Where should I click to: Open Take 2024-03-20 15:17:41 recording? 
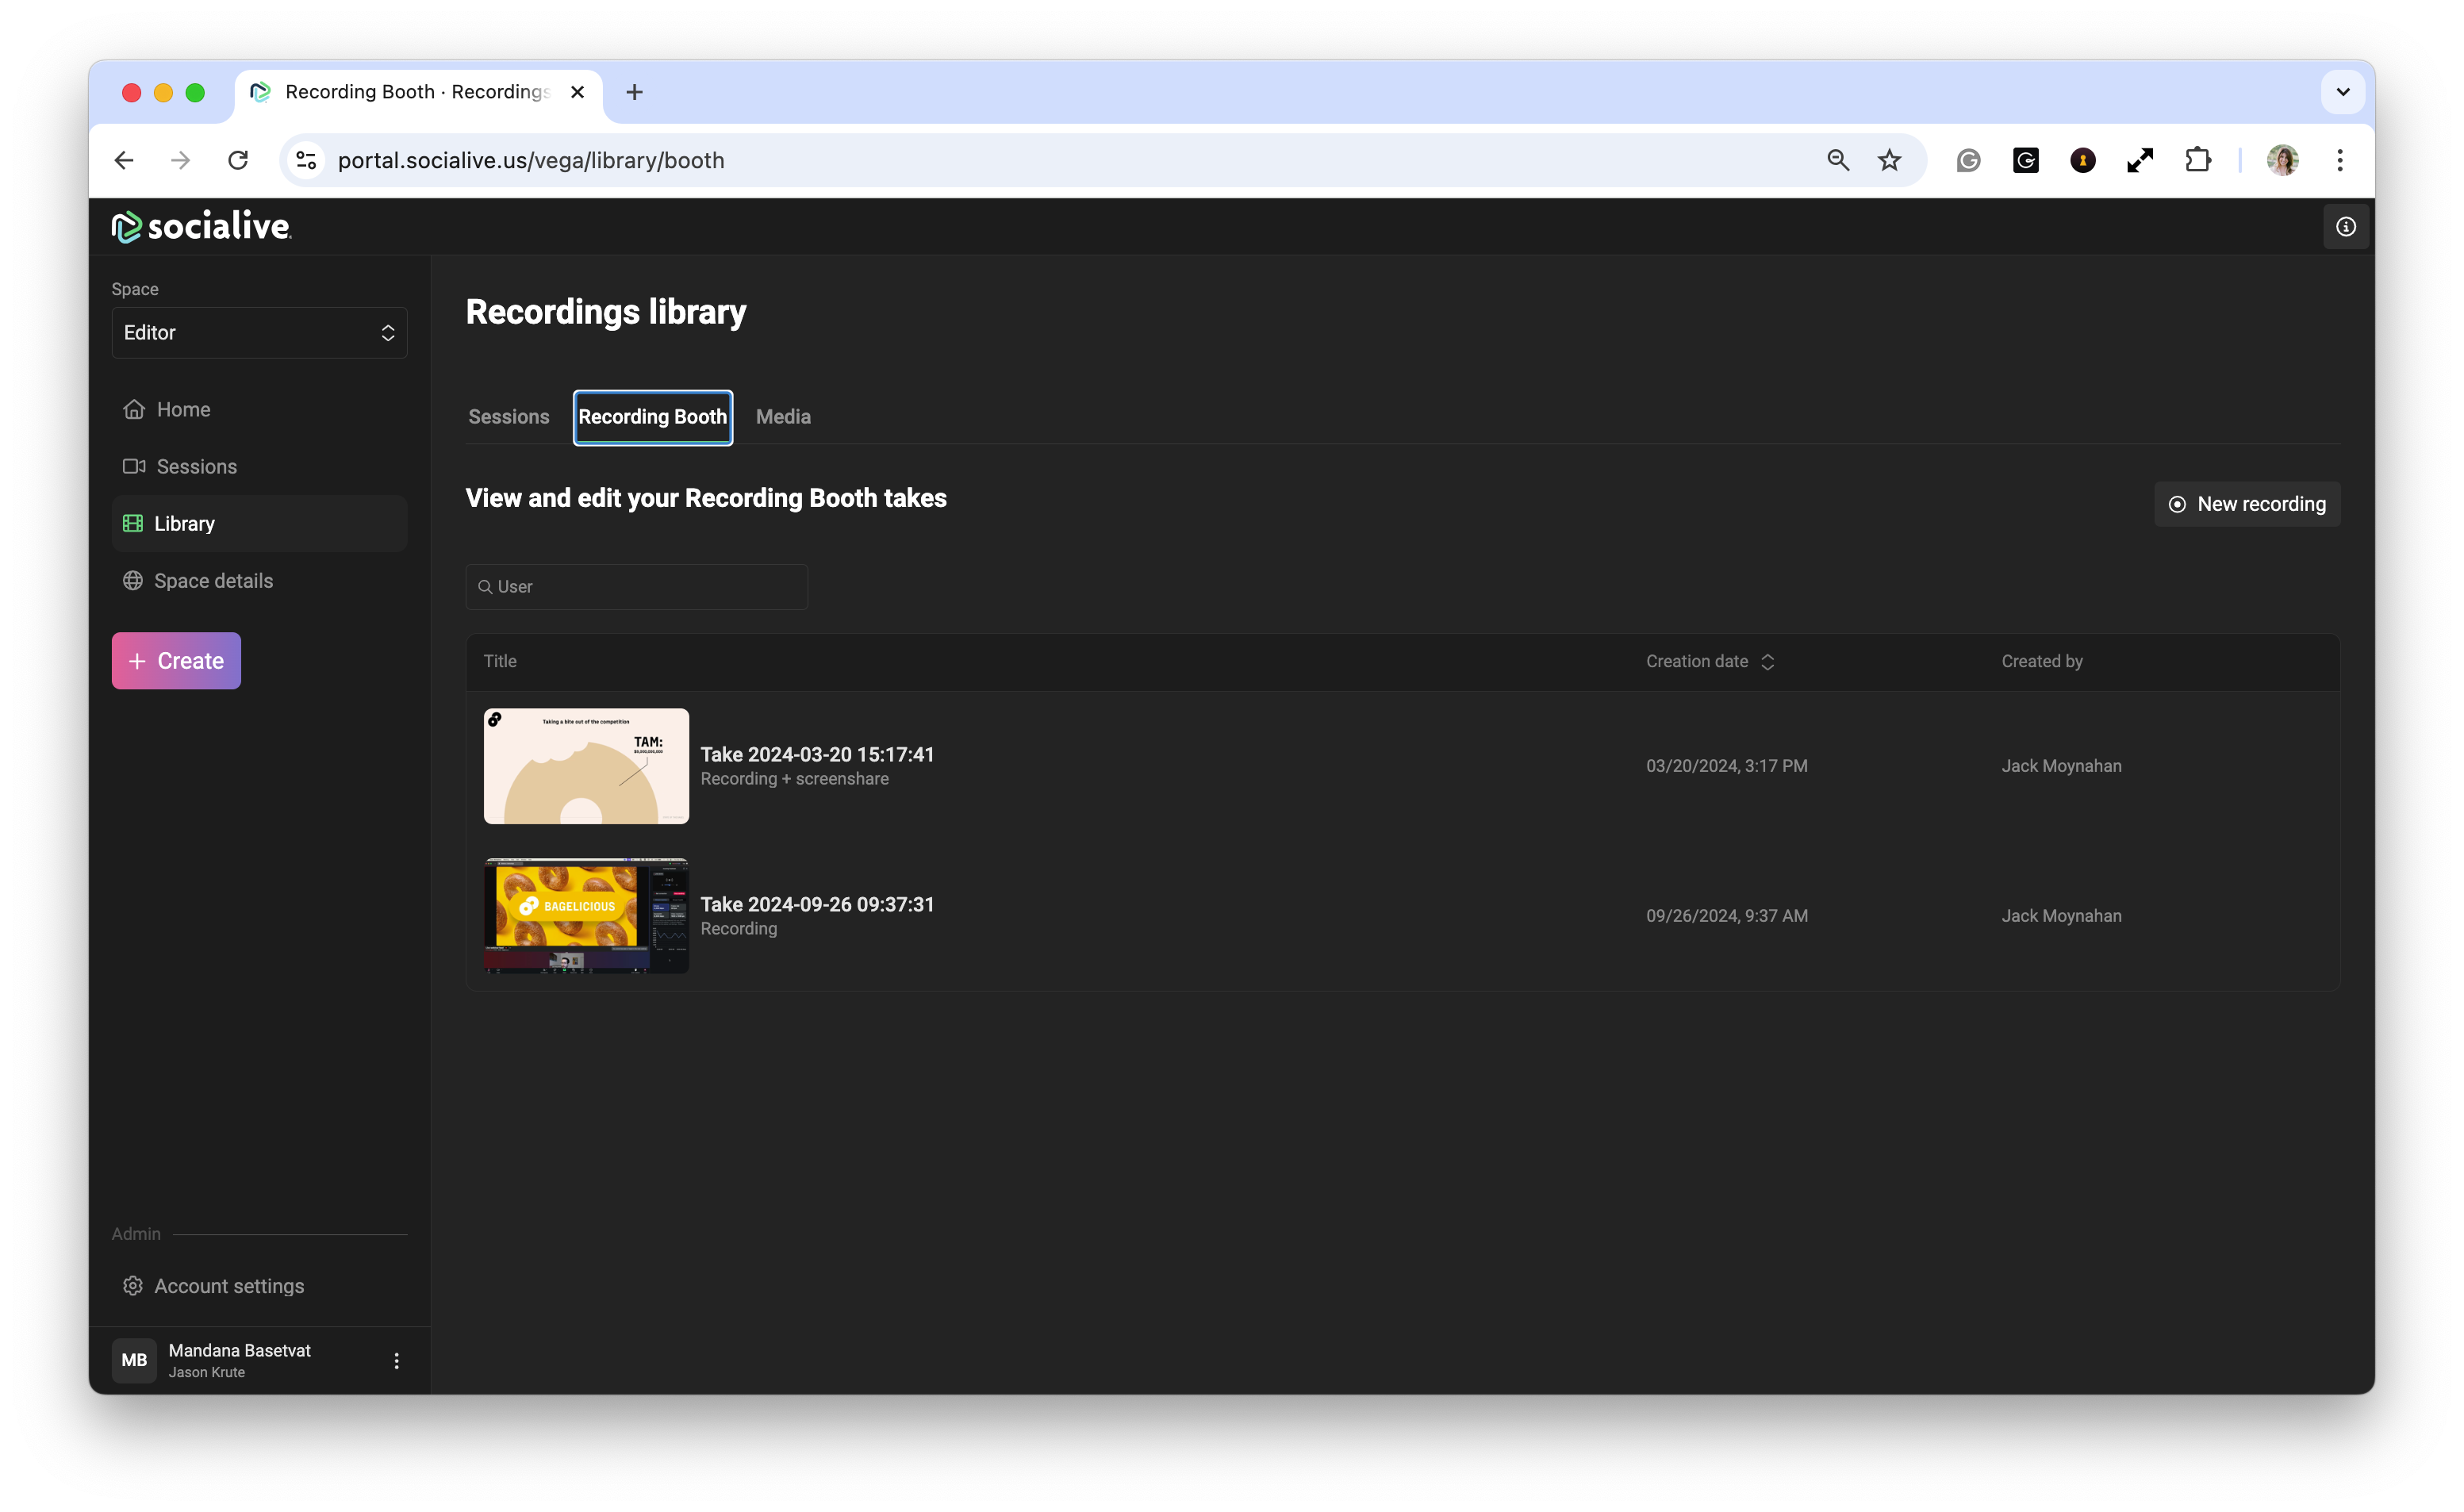[817, 754]
